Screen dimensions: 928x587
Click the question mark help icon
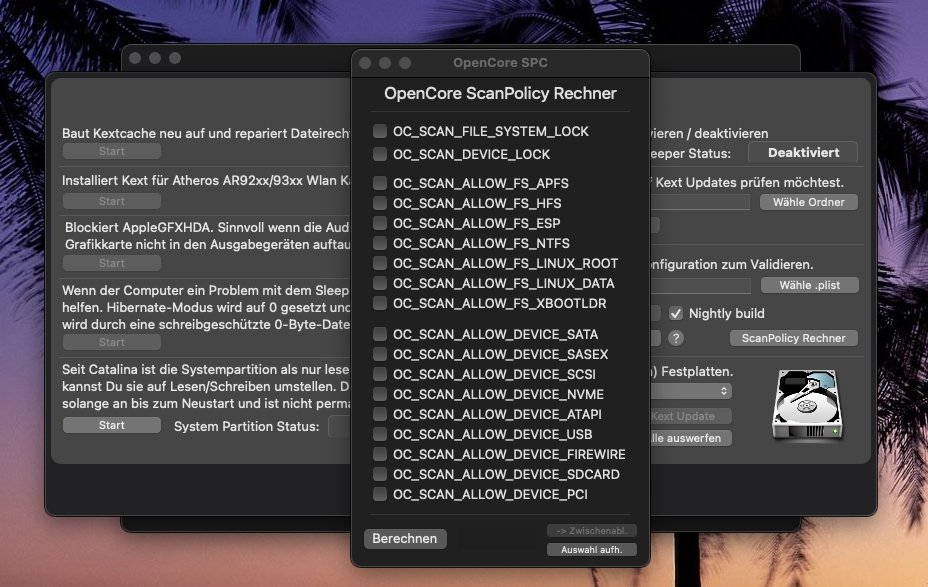pos(675,338)
